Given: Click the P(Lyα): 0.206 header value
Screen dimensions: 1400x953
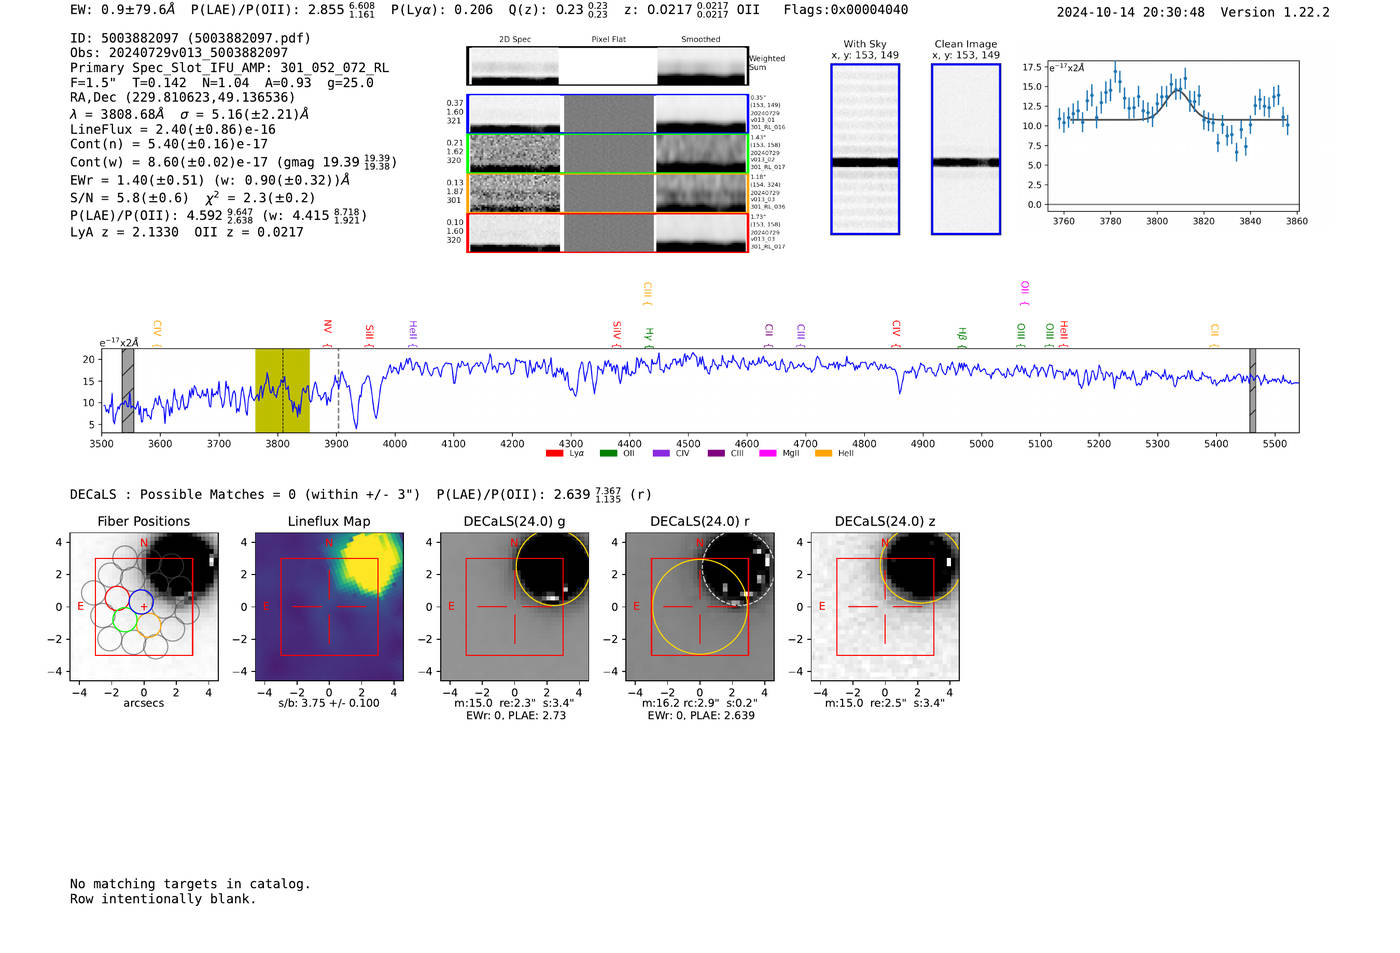Looking at the screenshot, I should 442,10.
